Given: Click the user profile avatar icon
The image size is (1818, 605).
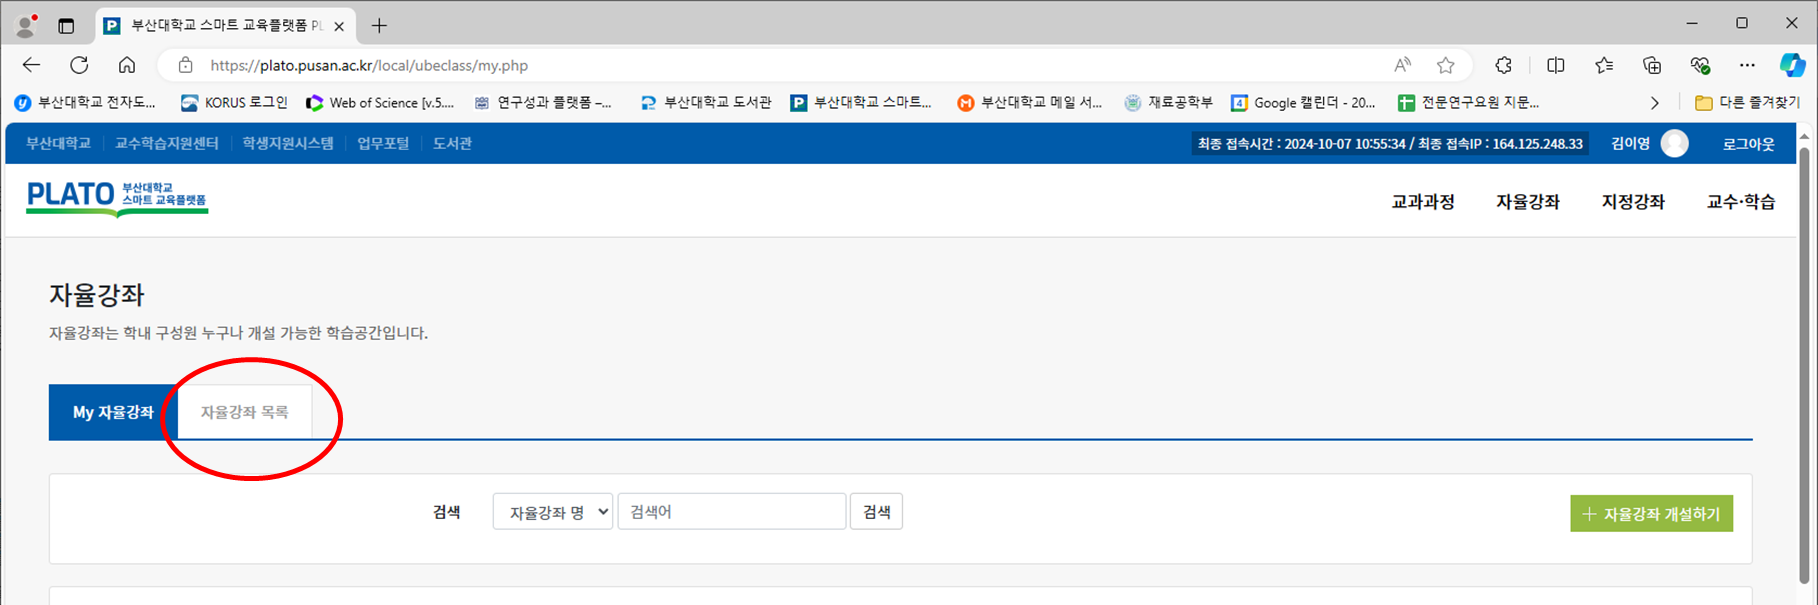Looking at the screenshot, I should (x=1674, y=144).
